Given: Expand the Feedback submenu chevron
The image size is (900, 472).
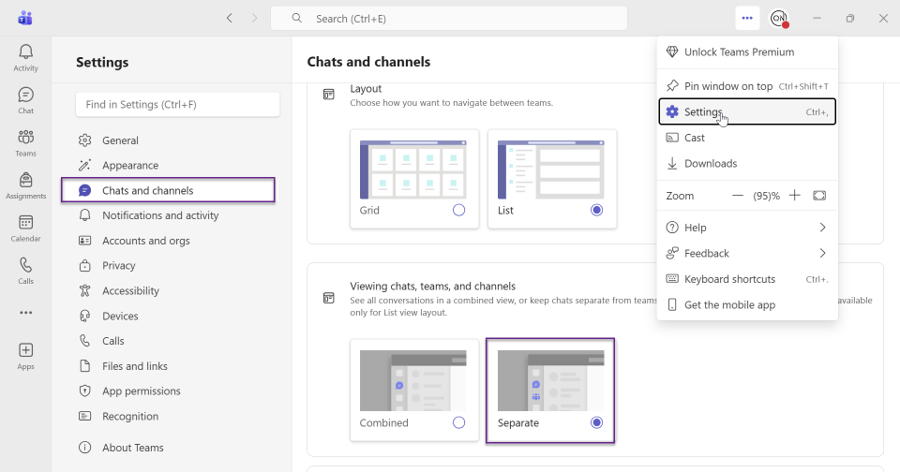Looking at the screenshot, I should pos(823,253).
